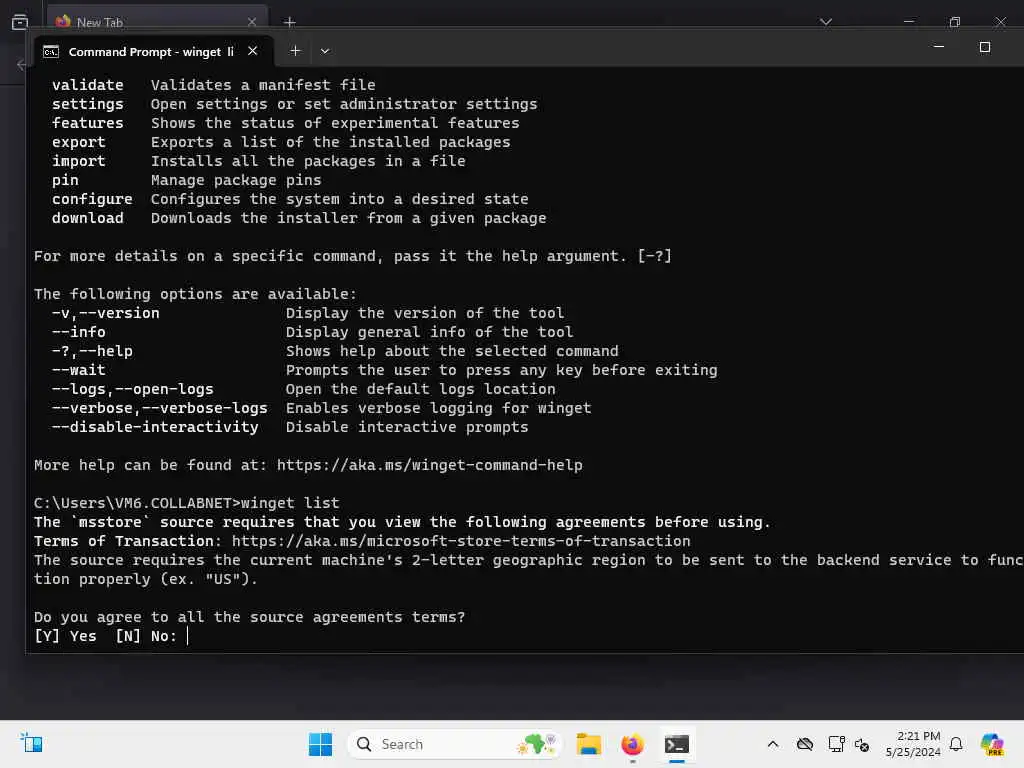This screenshot has height=768, width=1024.
Task: Open the browser tab list chevron
Action: [825, 22]
